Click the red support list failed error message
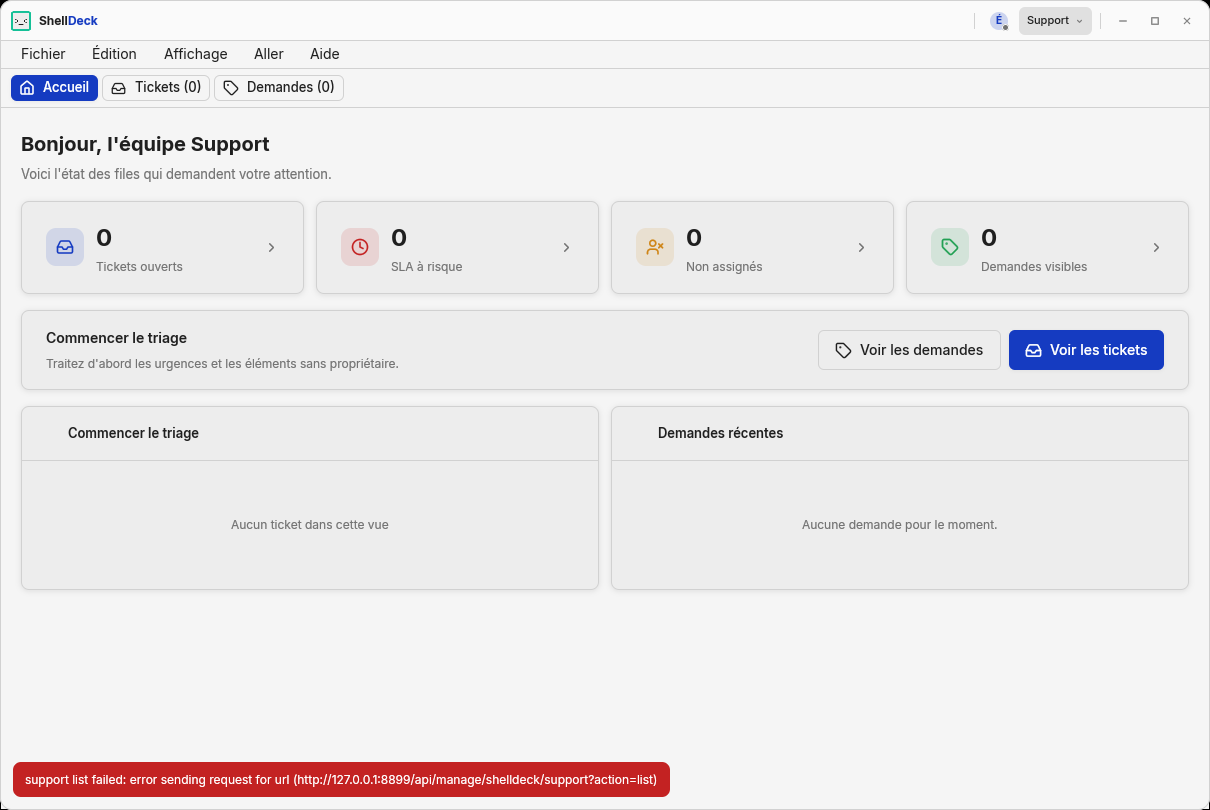This screenshot has height=810, width=1210. (341, 780)
